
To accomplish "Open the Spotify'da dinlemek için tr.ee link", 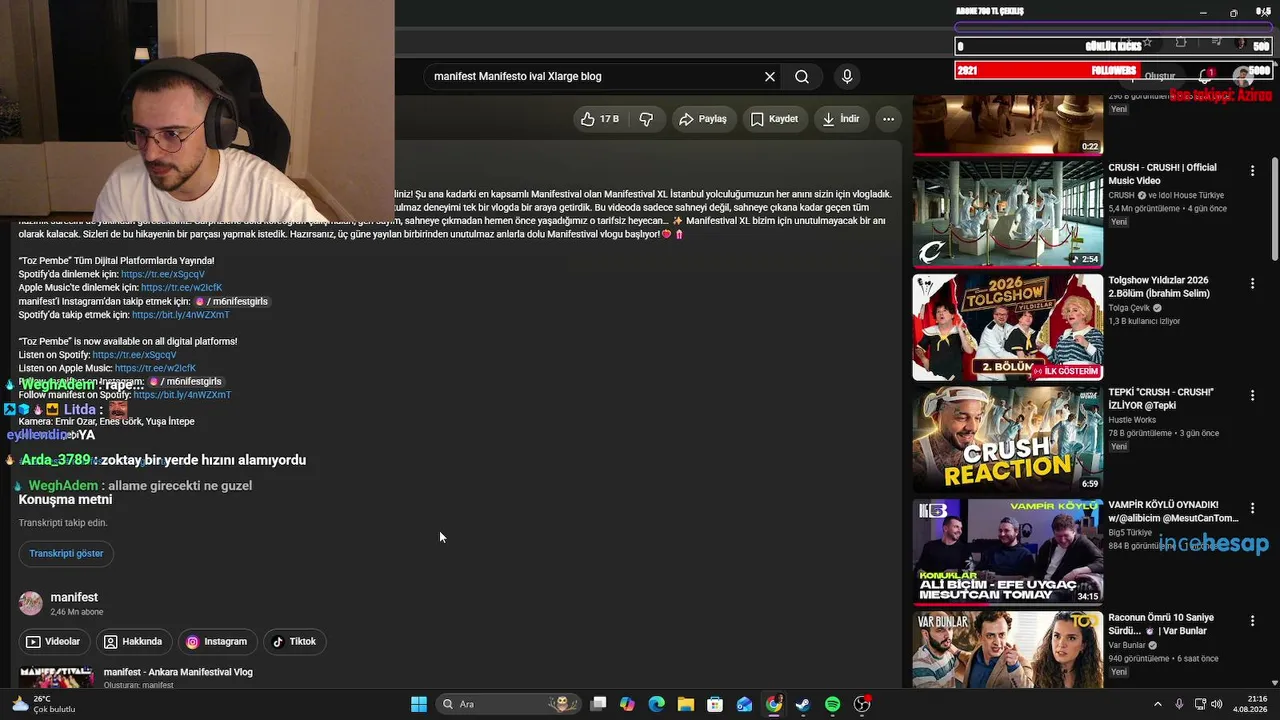I will tap(163, 274).
